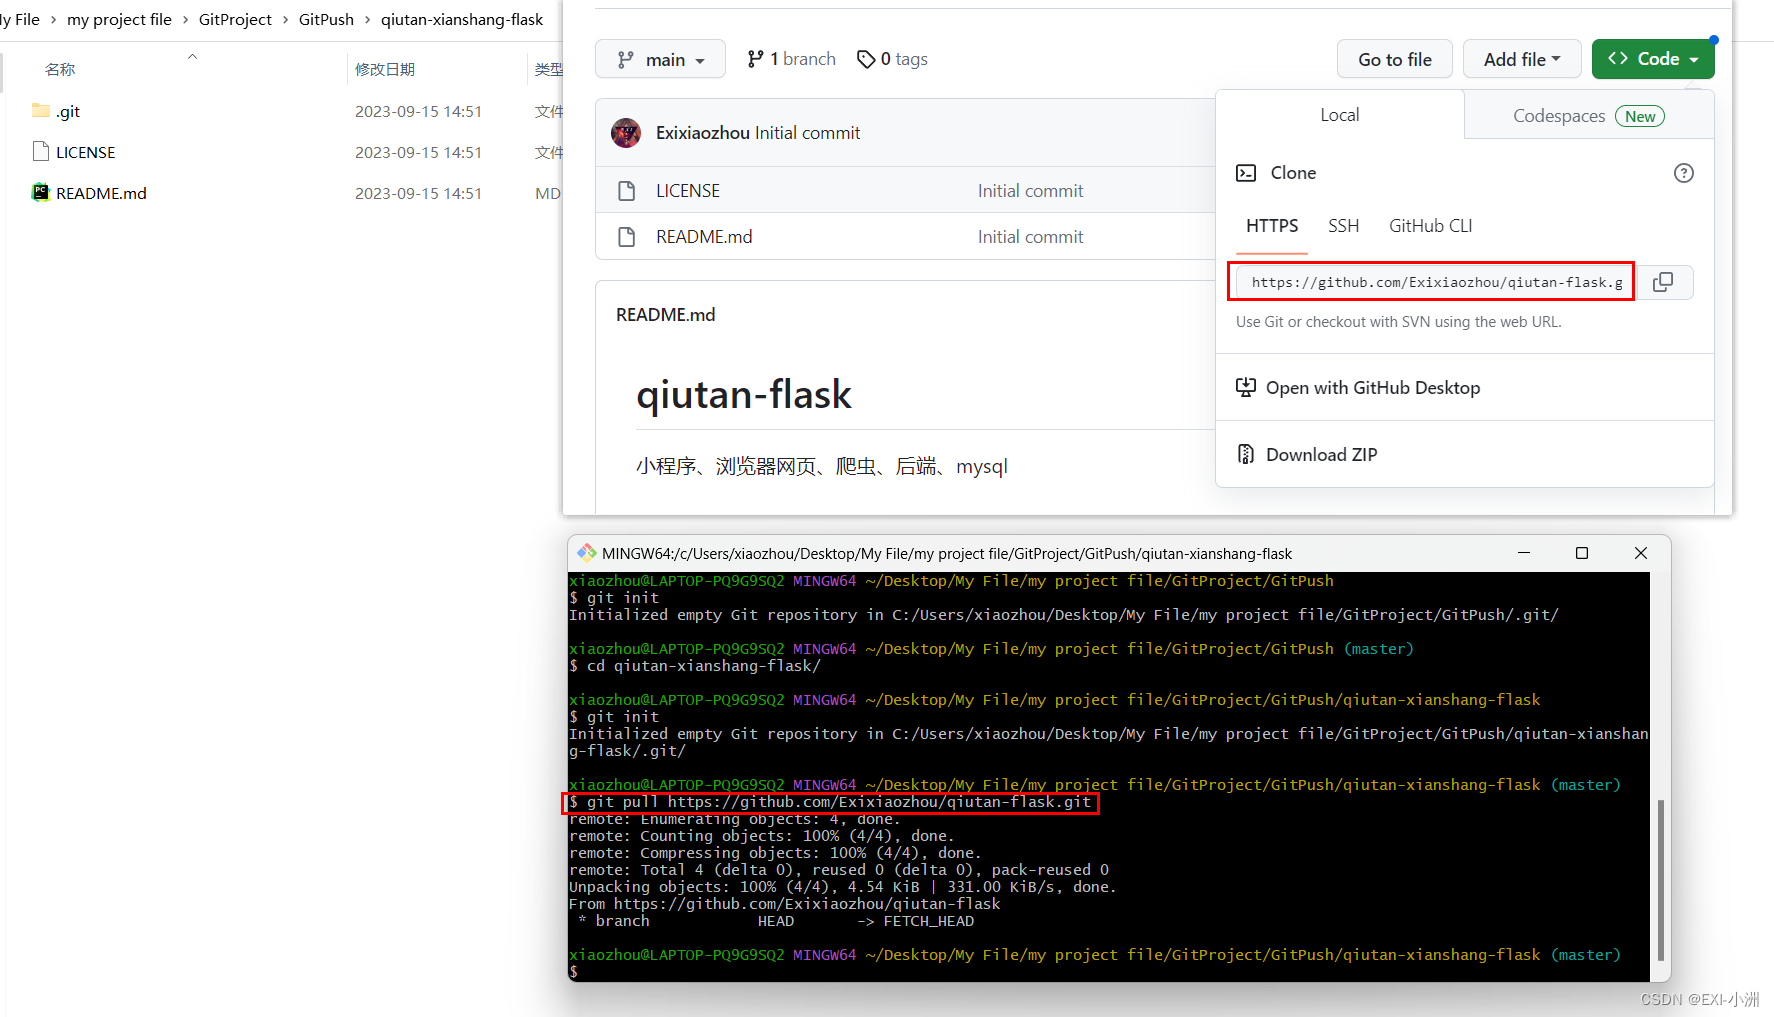Click the ZIP file icon
Image resolution: width=1774 pixels, height=1017 pixels.
(1246, 455)
